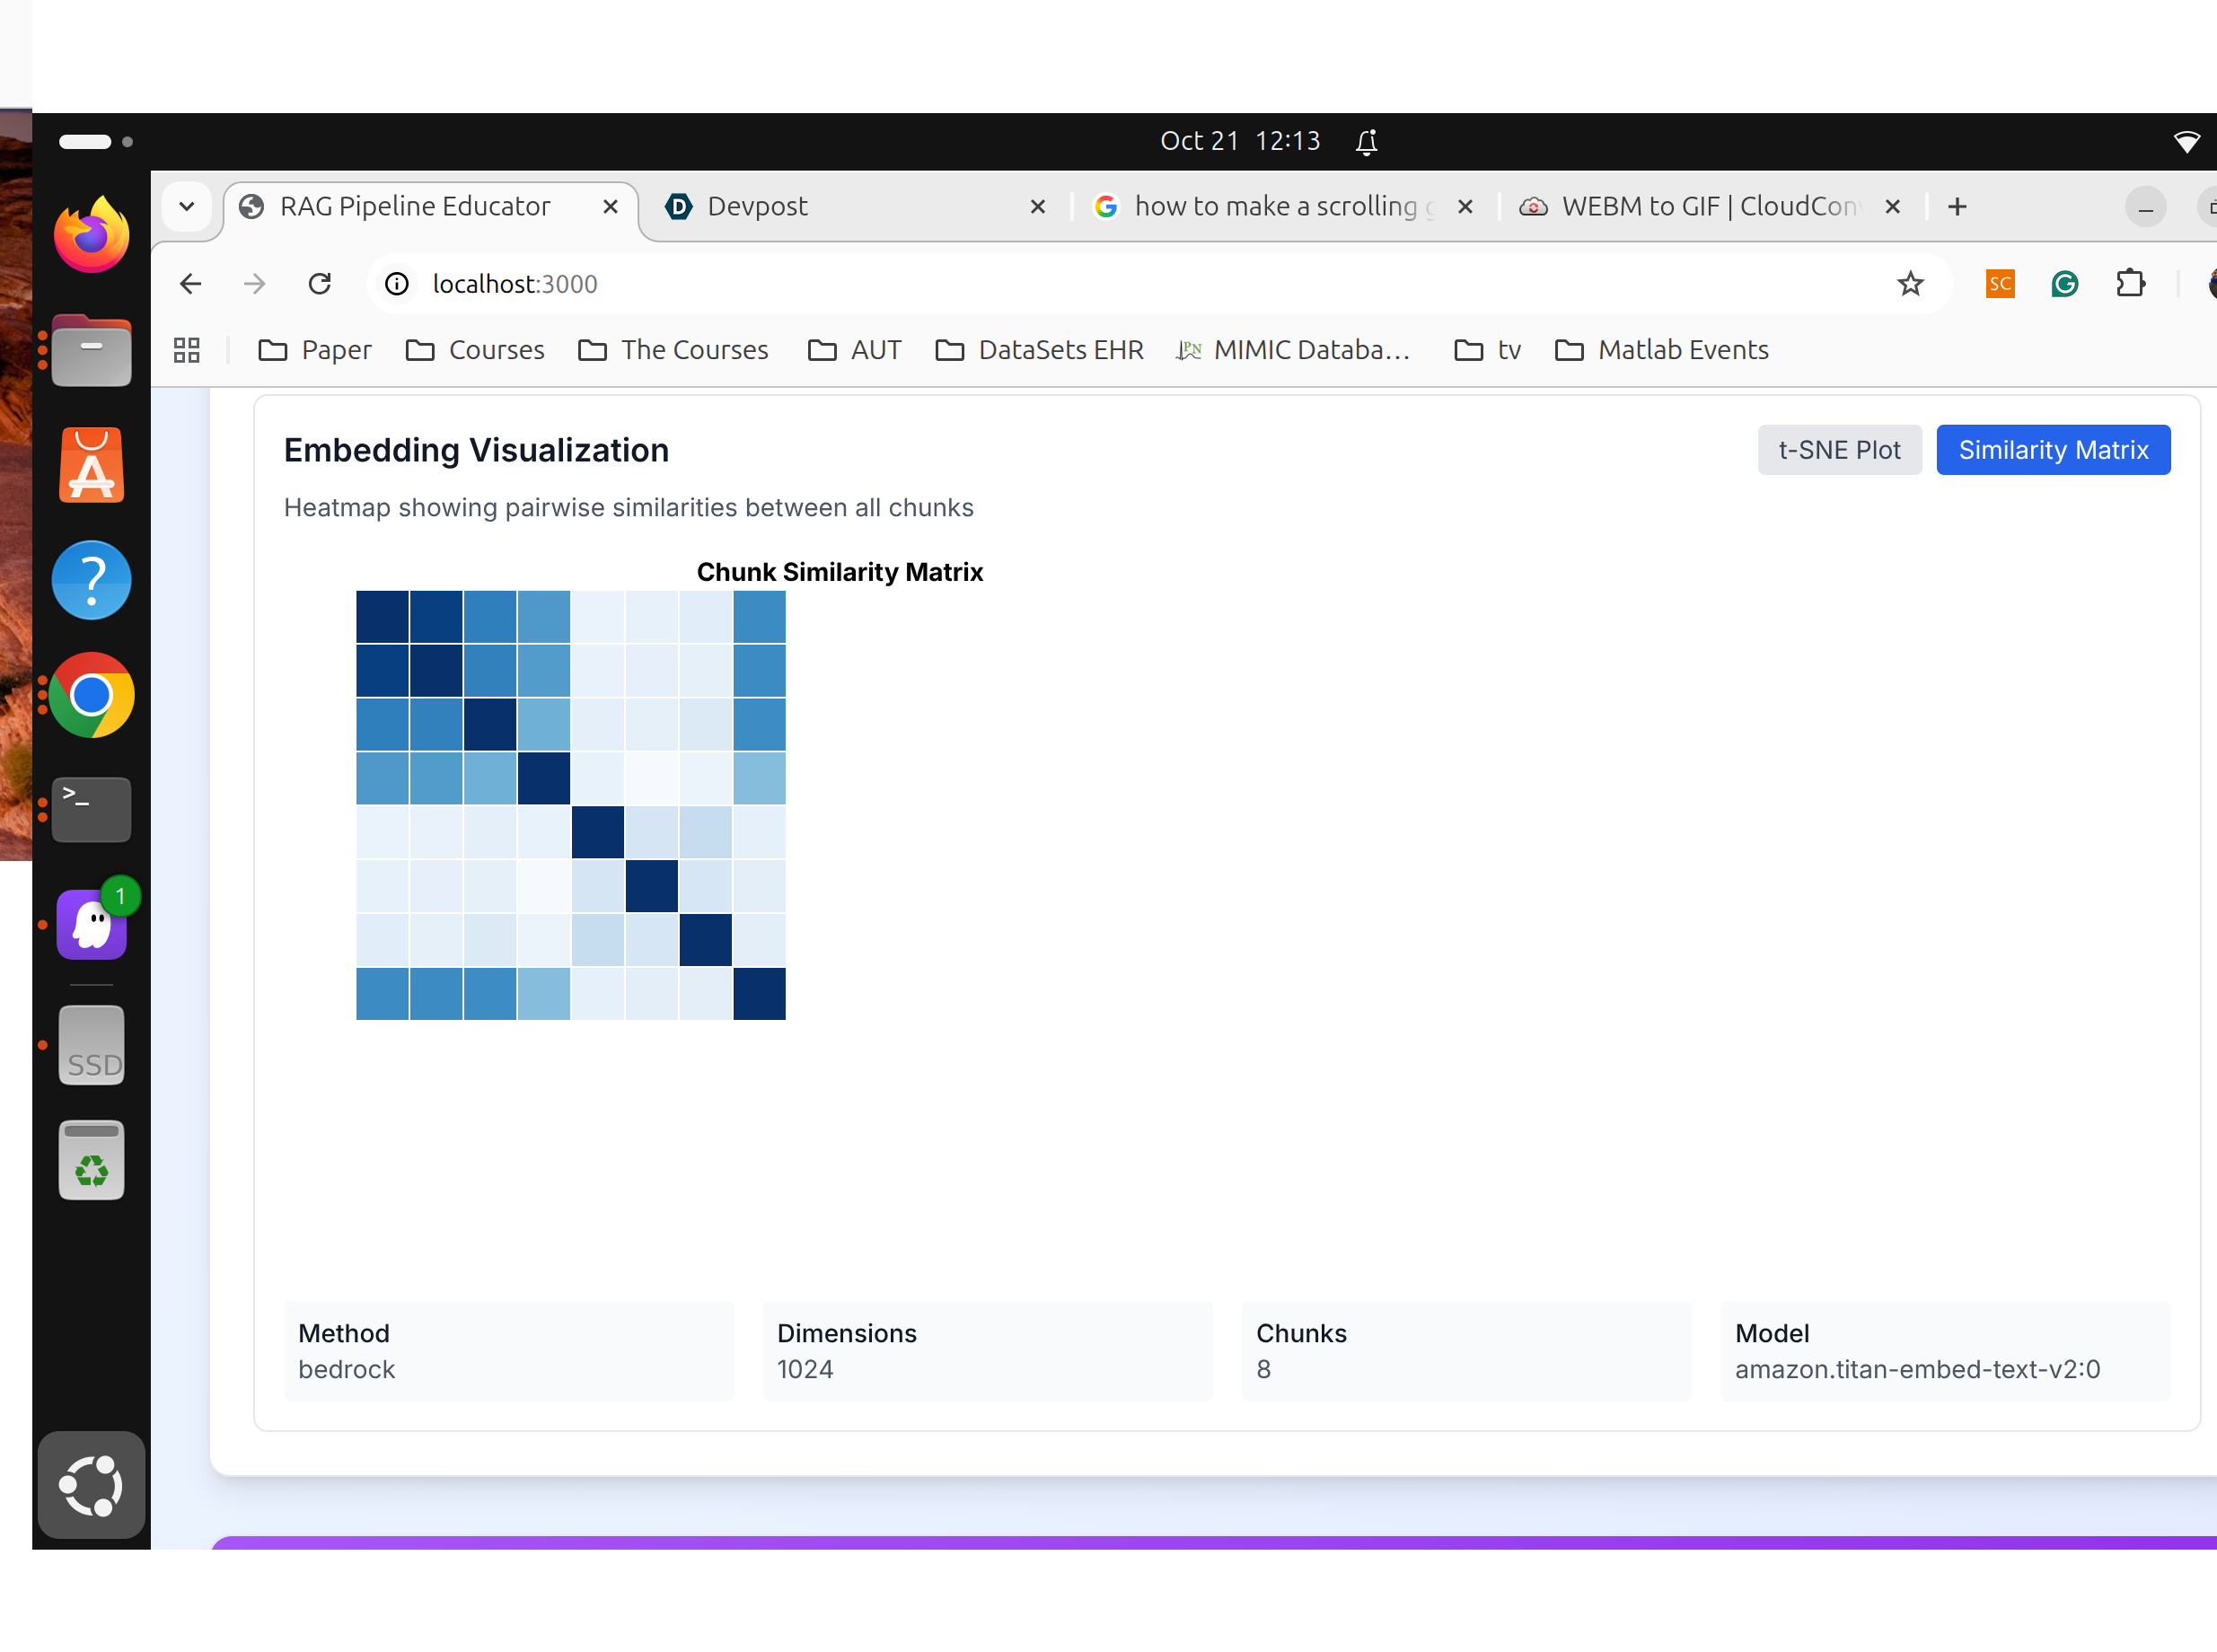Bookmark page with the star icon

(1910, 284)
